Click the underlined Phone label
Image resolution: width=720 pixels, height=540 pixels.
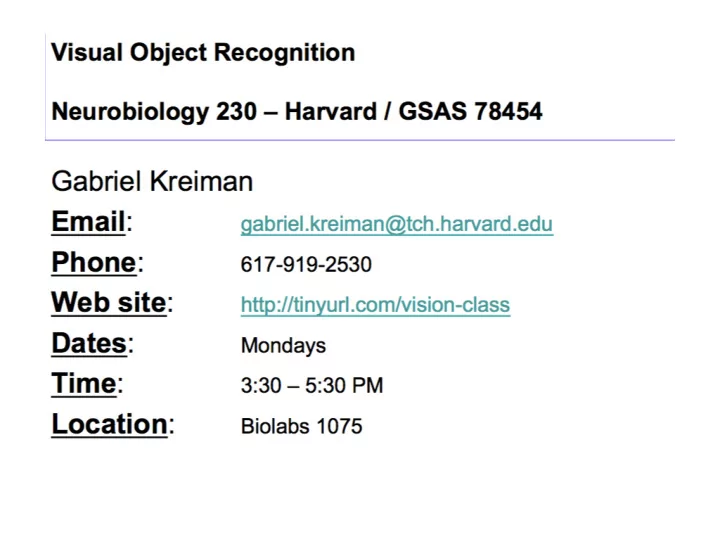(94, 263)
